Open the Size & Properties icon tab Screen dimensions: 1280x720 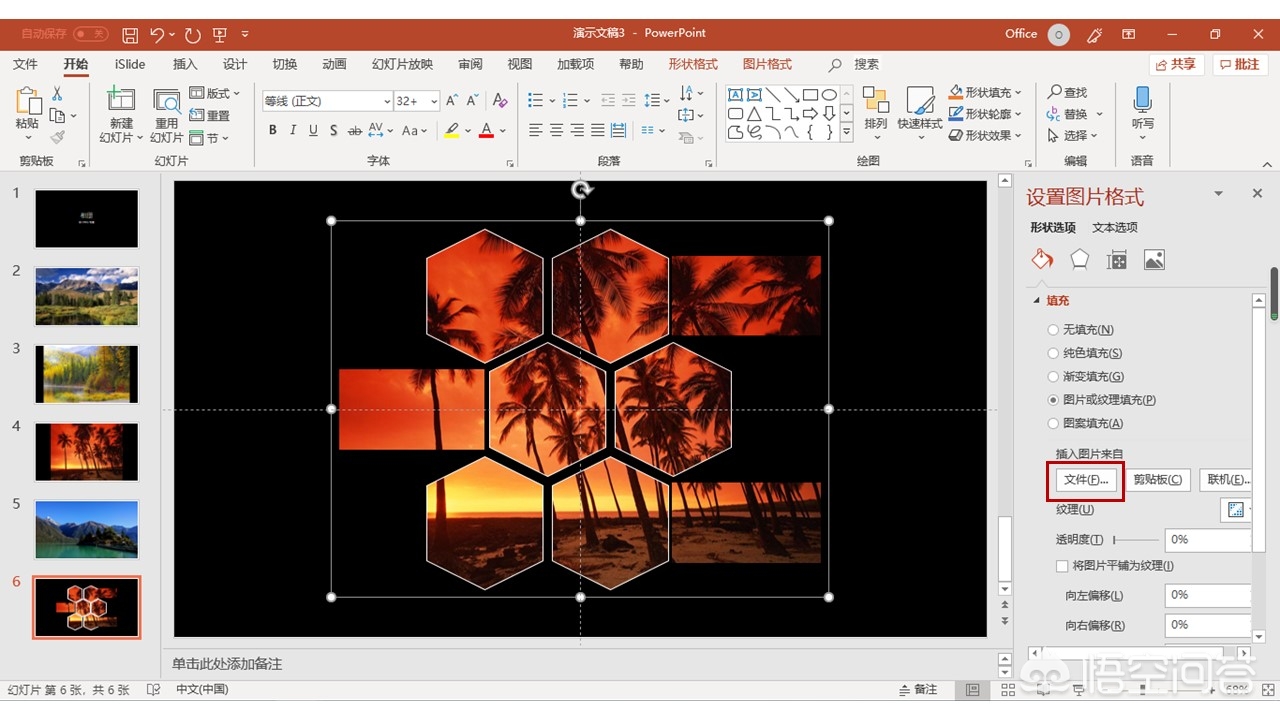[1117, 260]
